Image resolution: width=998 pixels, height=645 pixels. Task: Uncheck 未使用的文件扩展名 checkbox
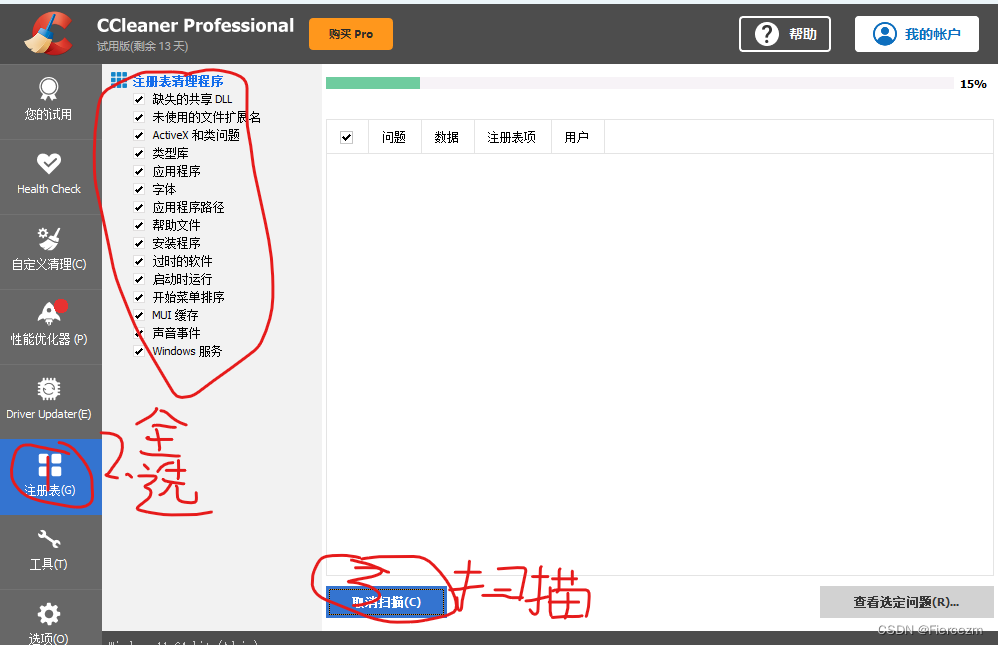point(139,117)
